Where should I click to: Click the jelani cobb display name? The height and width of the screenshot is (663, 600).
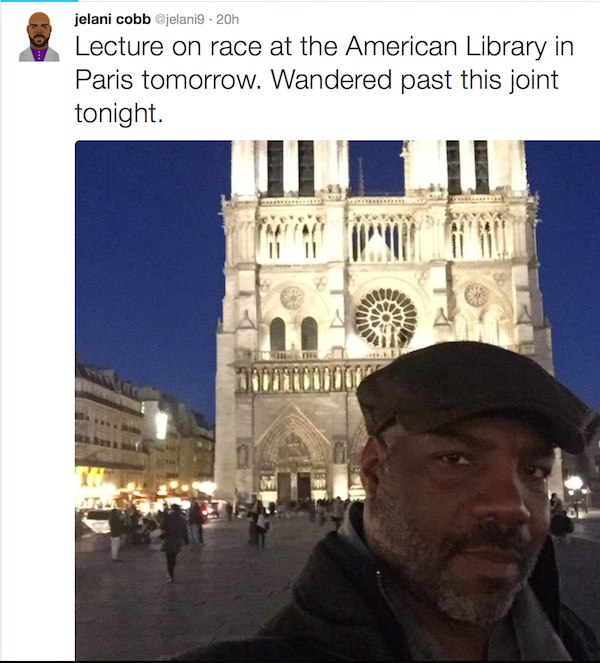[113, 19]
